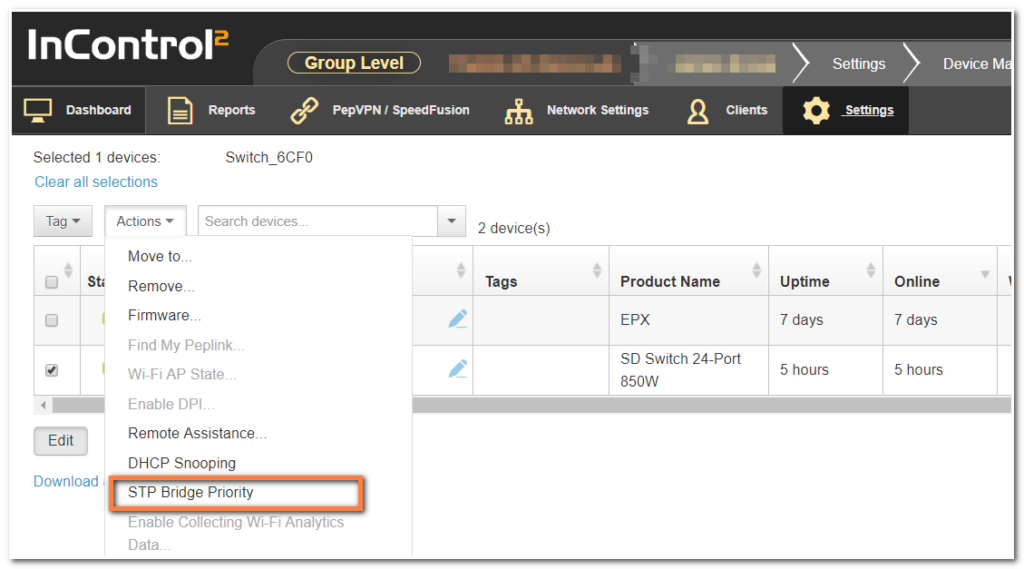Click sort arrows beside select-all checkbox
This screenshot has height=569, width=1024.
(68, 270)
